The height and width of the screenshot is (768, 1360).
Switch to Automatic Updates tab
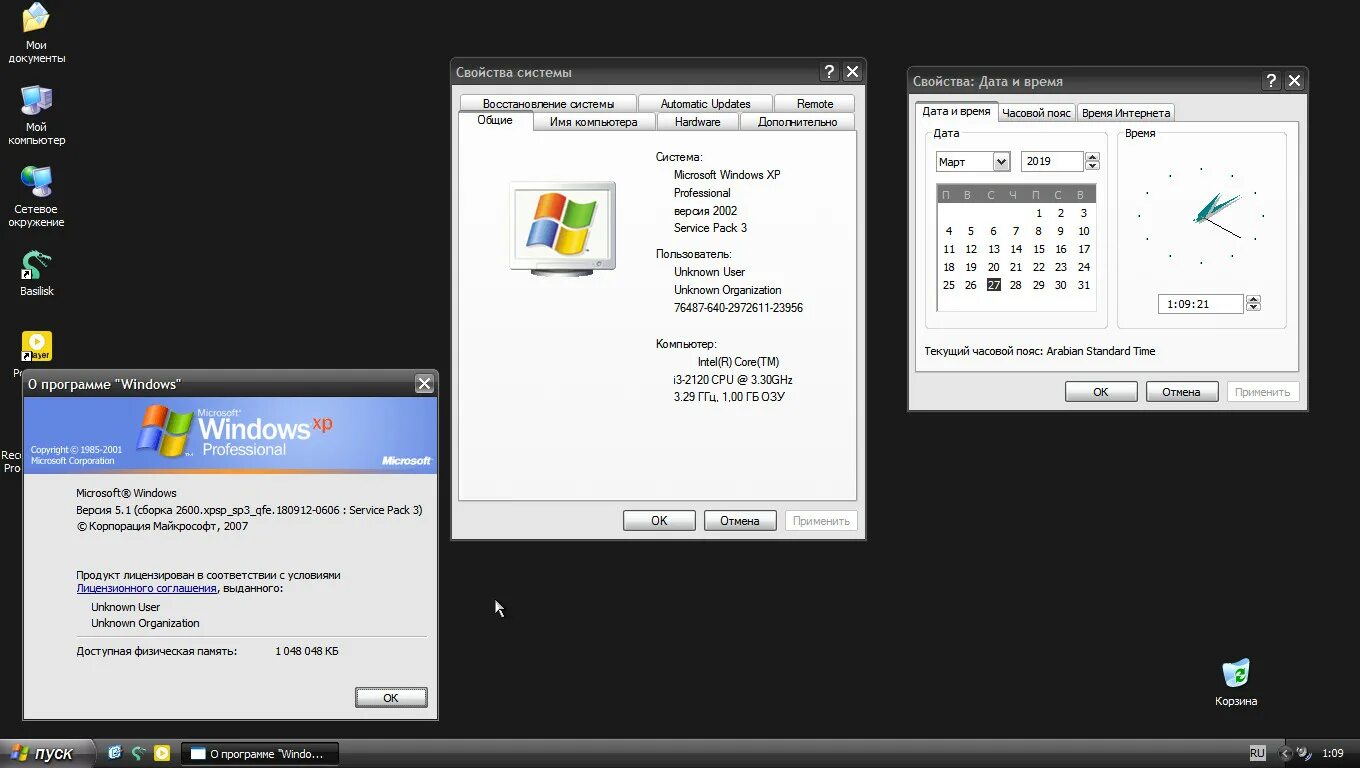point(705,104)
